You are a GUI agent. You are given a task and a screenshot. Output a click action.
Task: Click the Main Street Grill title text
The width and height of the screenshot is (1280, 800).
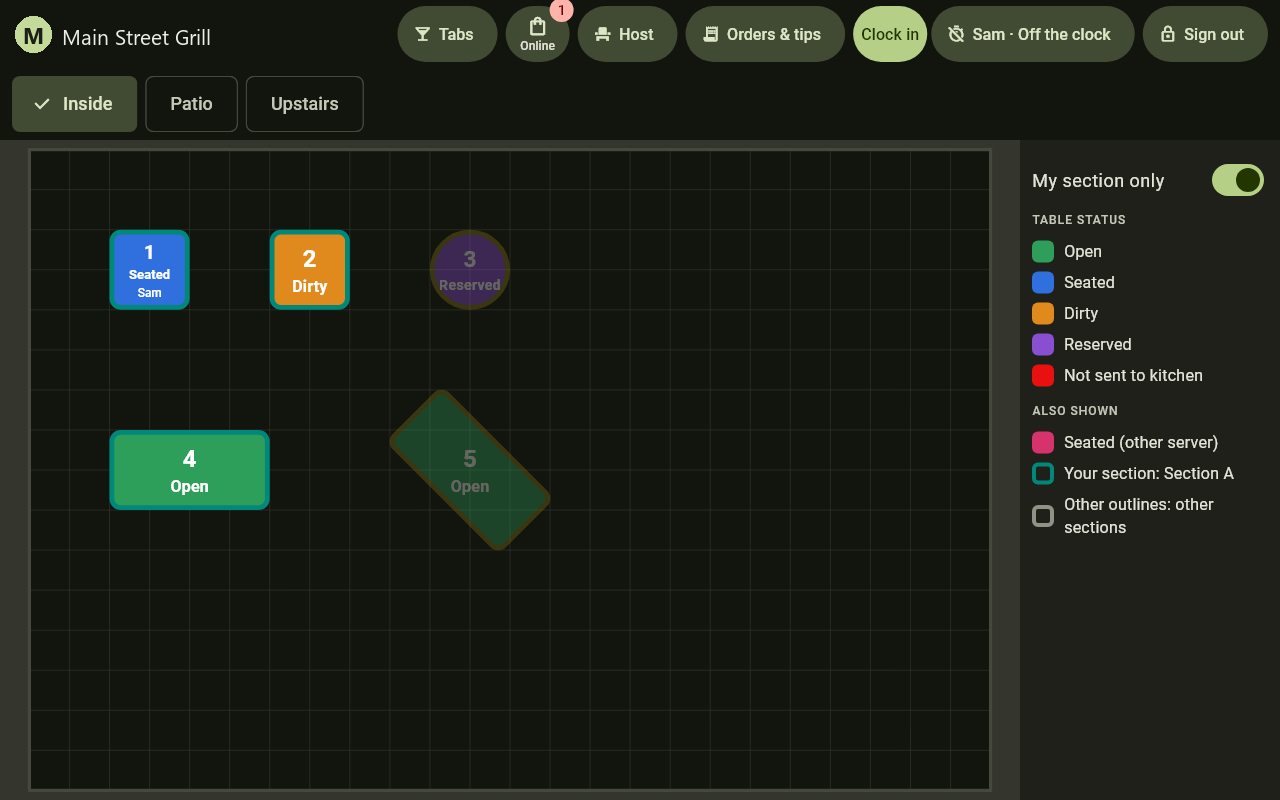click(137, 38)
